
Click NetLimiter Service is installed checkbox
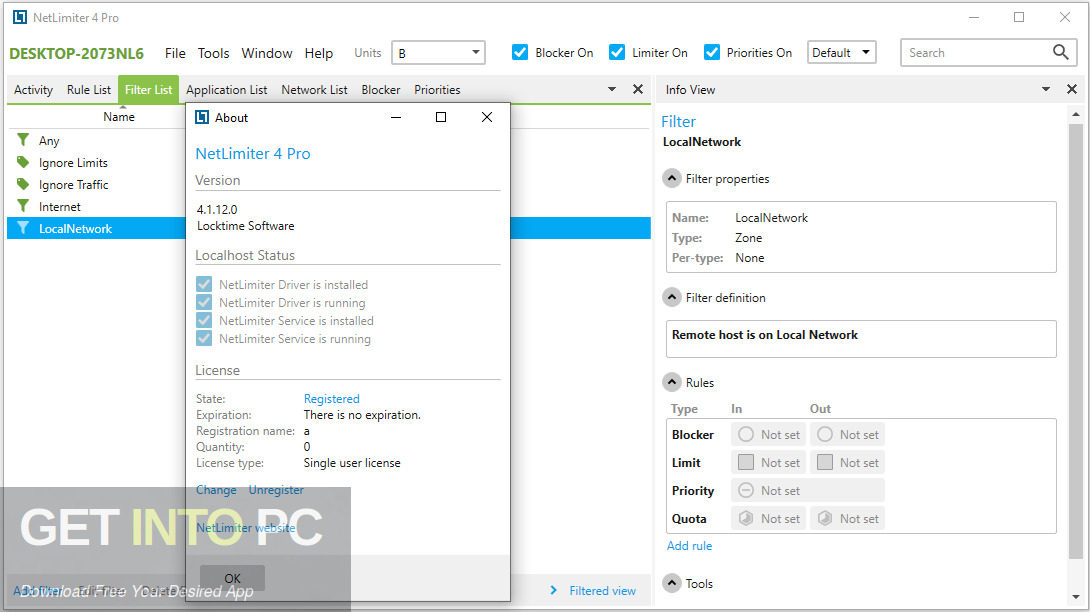point(204,320)
